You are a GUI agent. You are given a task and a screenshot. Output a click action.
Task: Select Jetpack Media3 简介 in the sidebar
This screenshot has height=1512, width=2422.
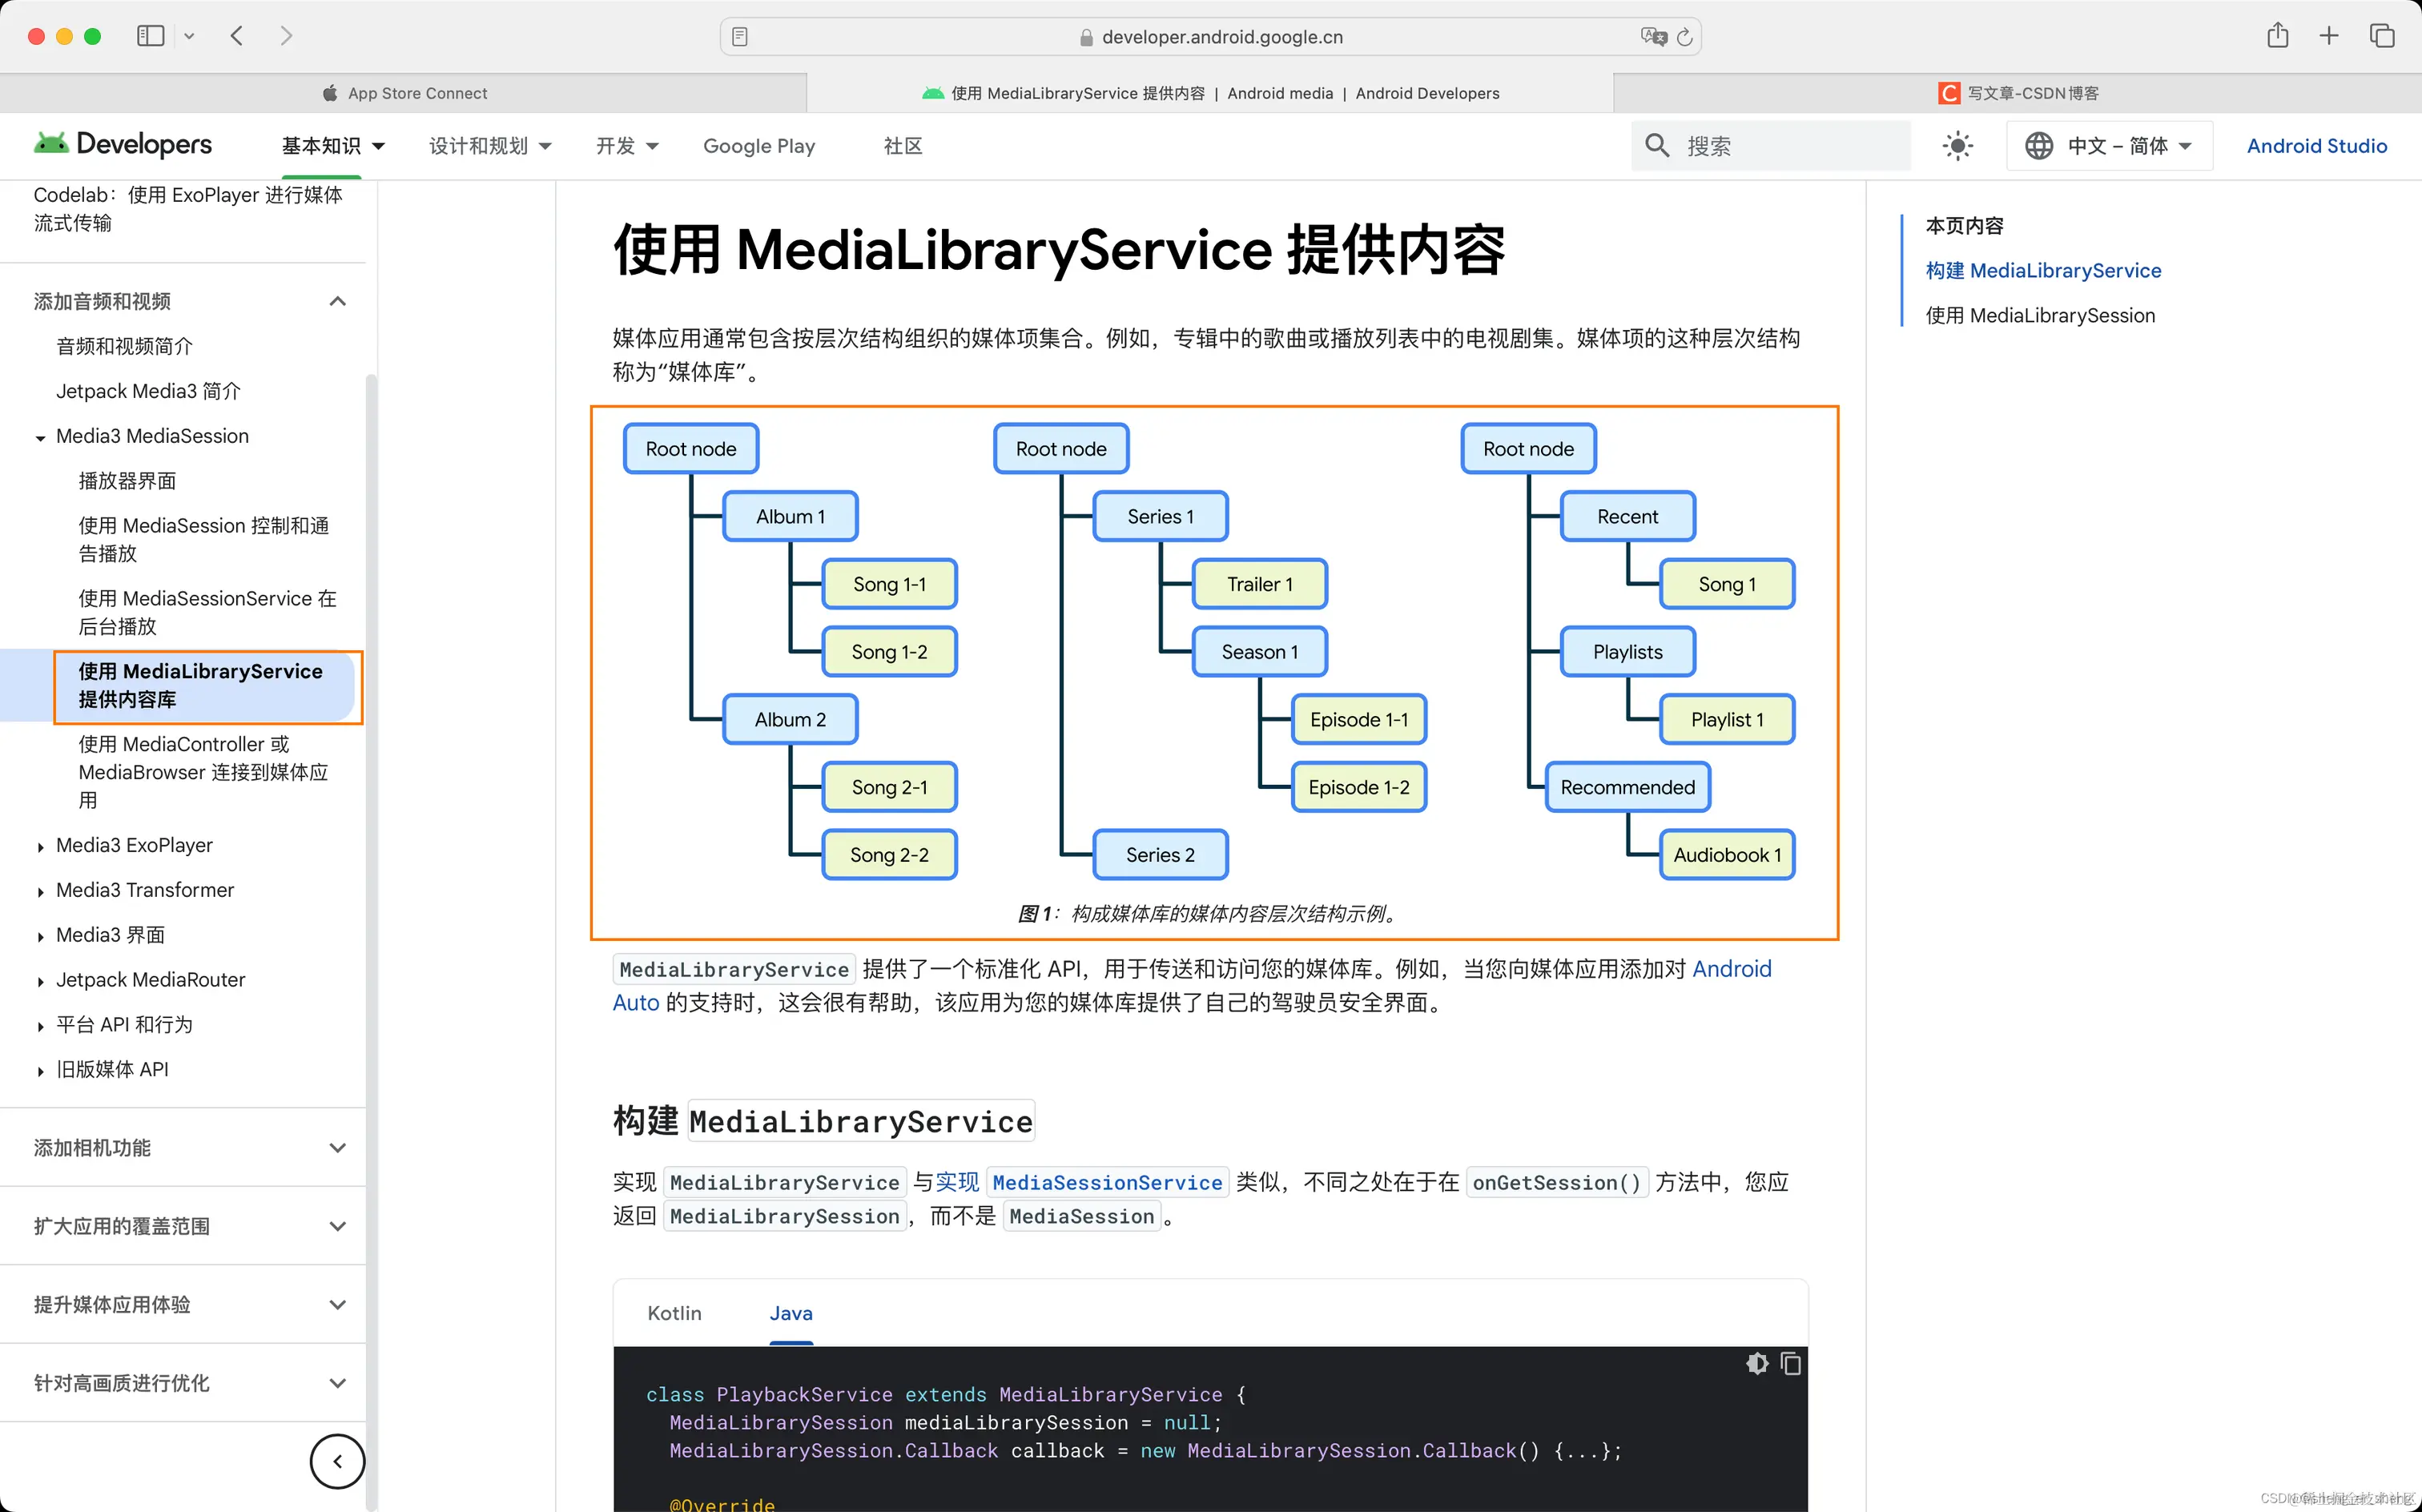pos(147,390)
